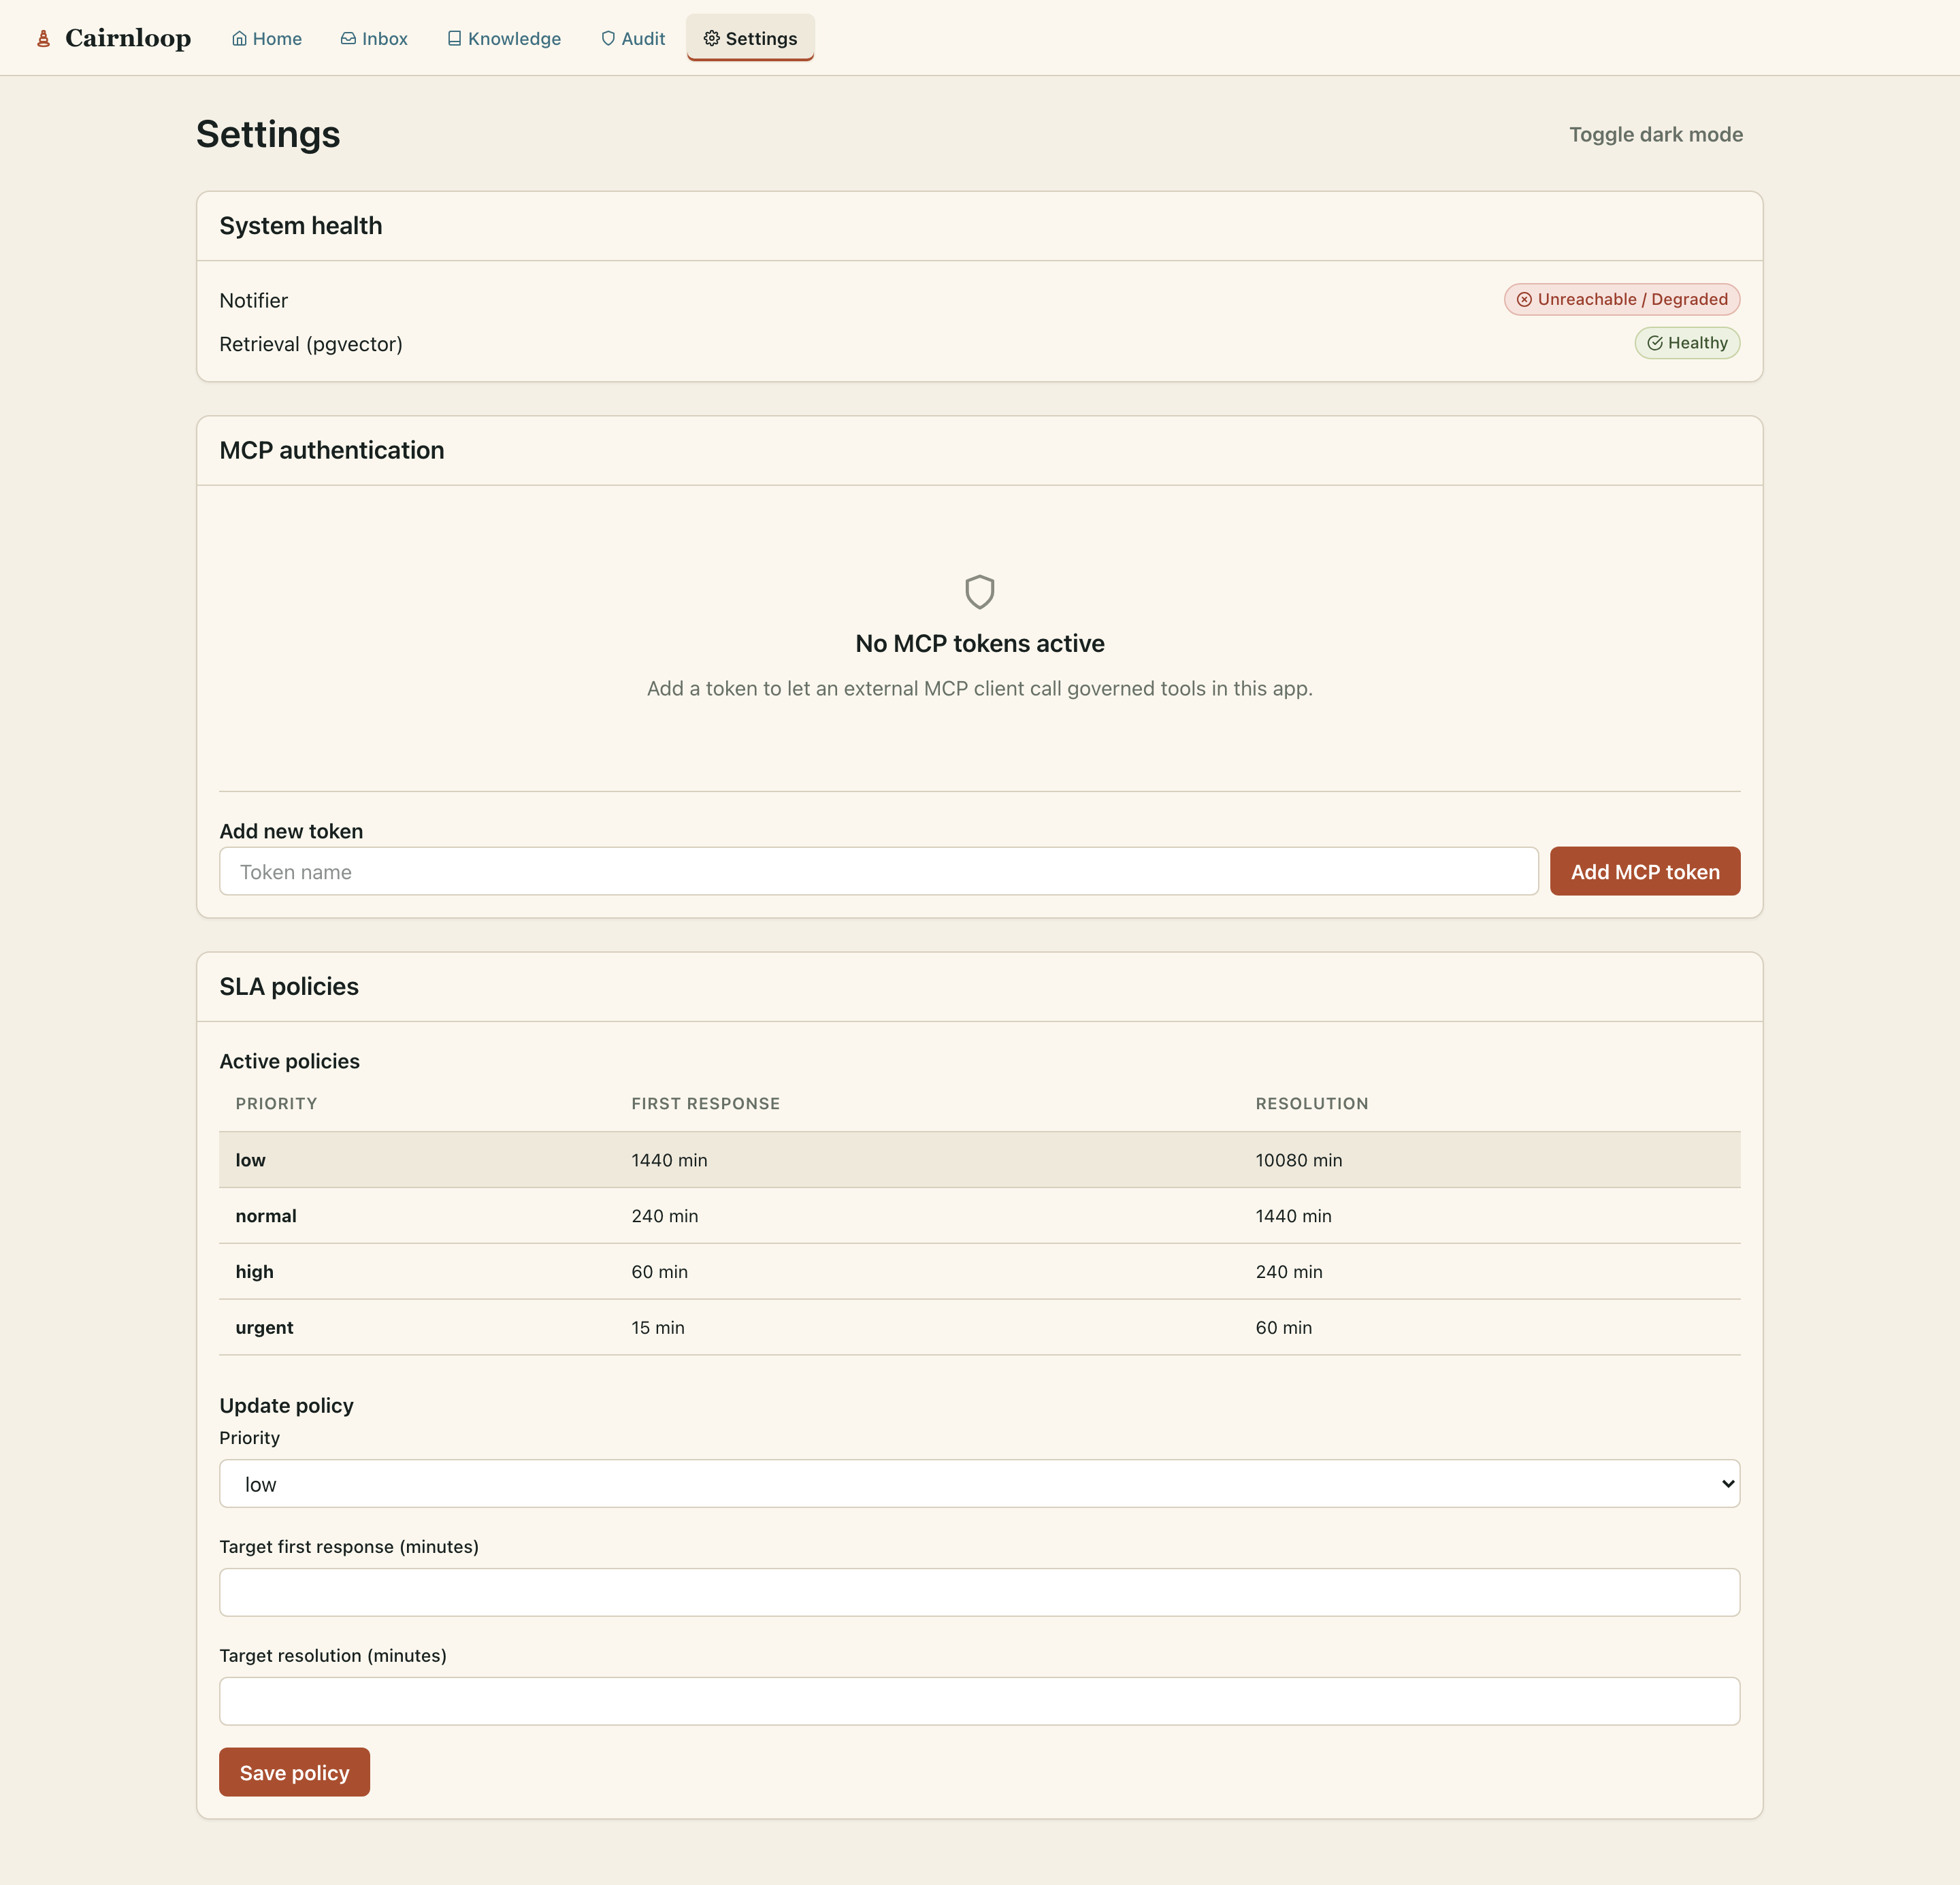
Task: Click the Healthy status badge
Action: point(1687,343)
